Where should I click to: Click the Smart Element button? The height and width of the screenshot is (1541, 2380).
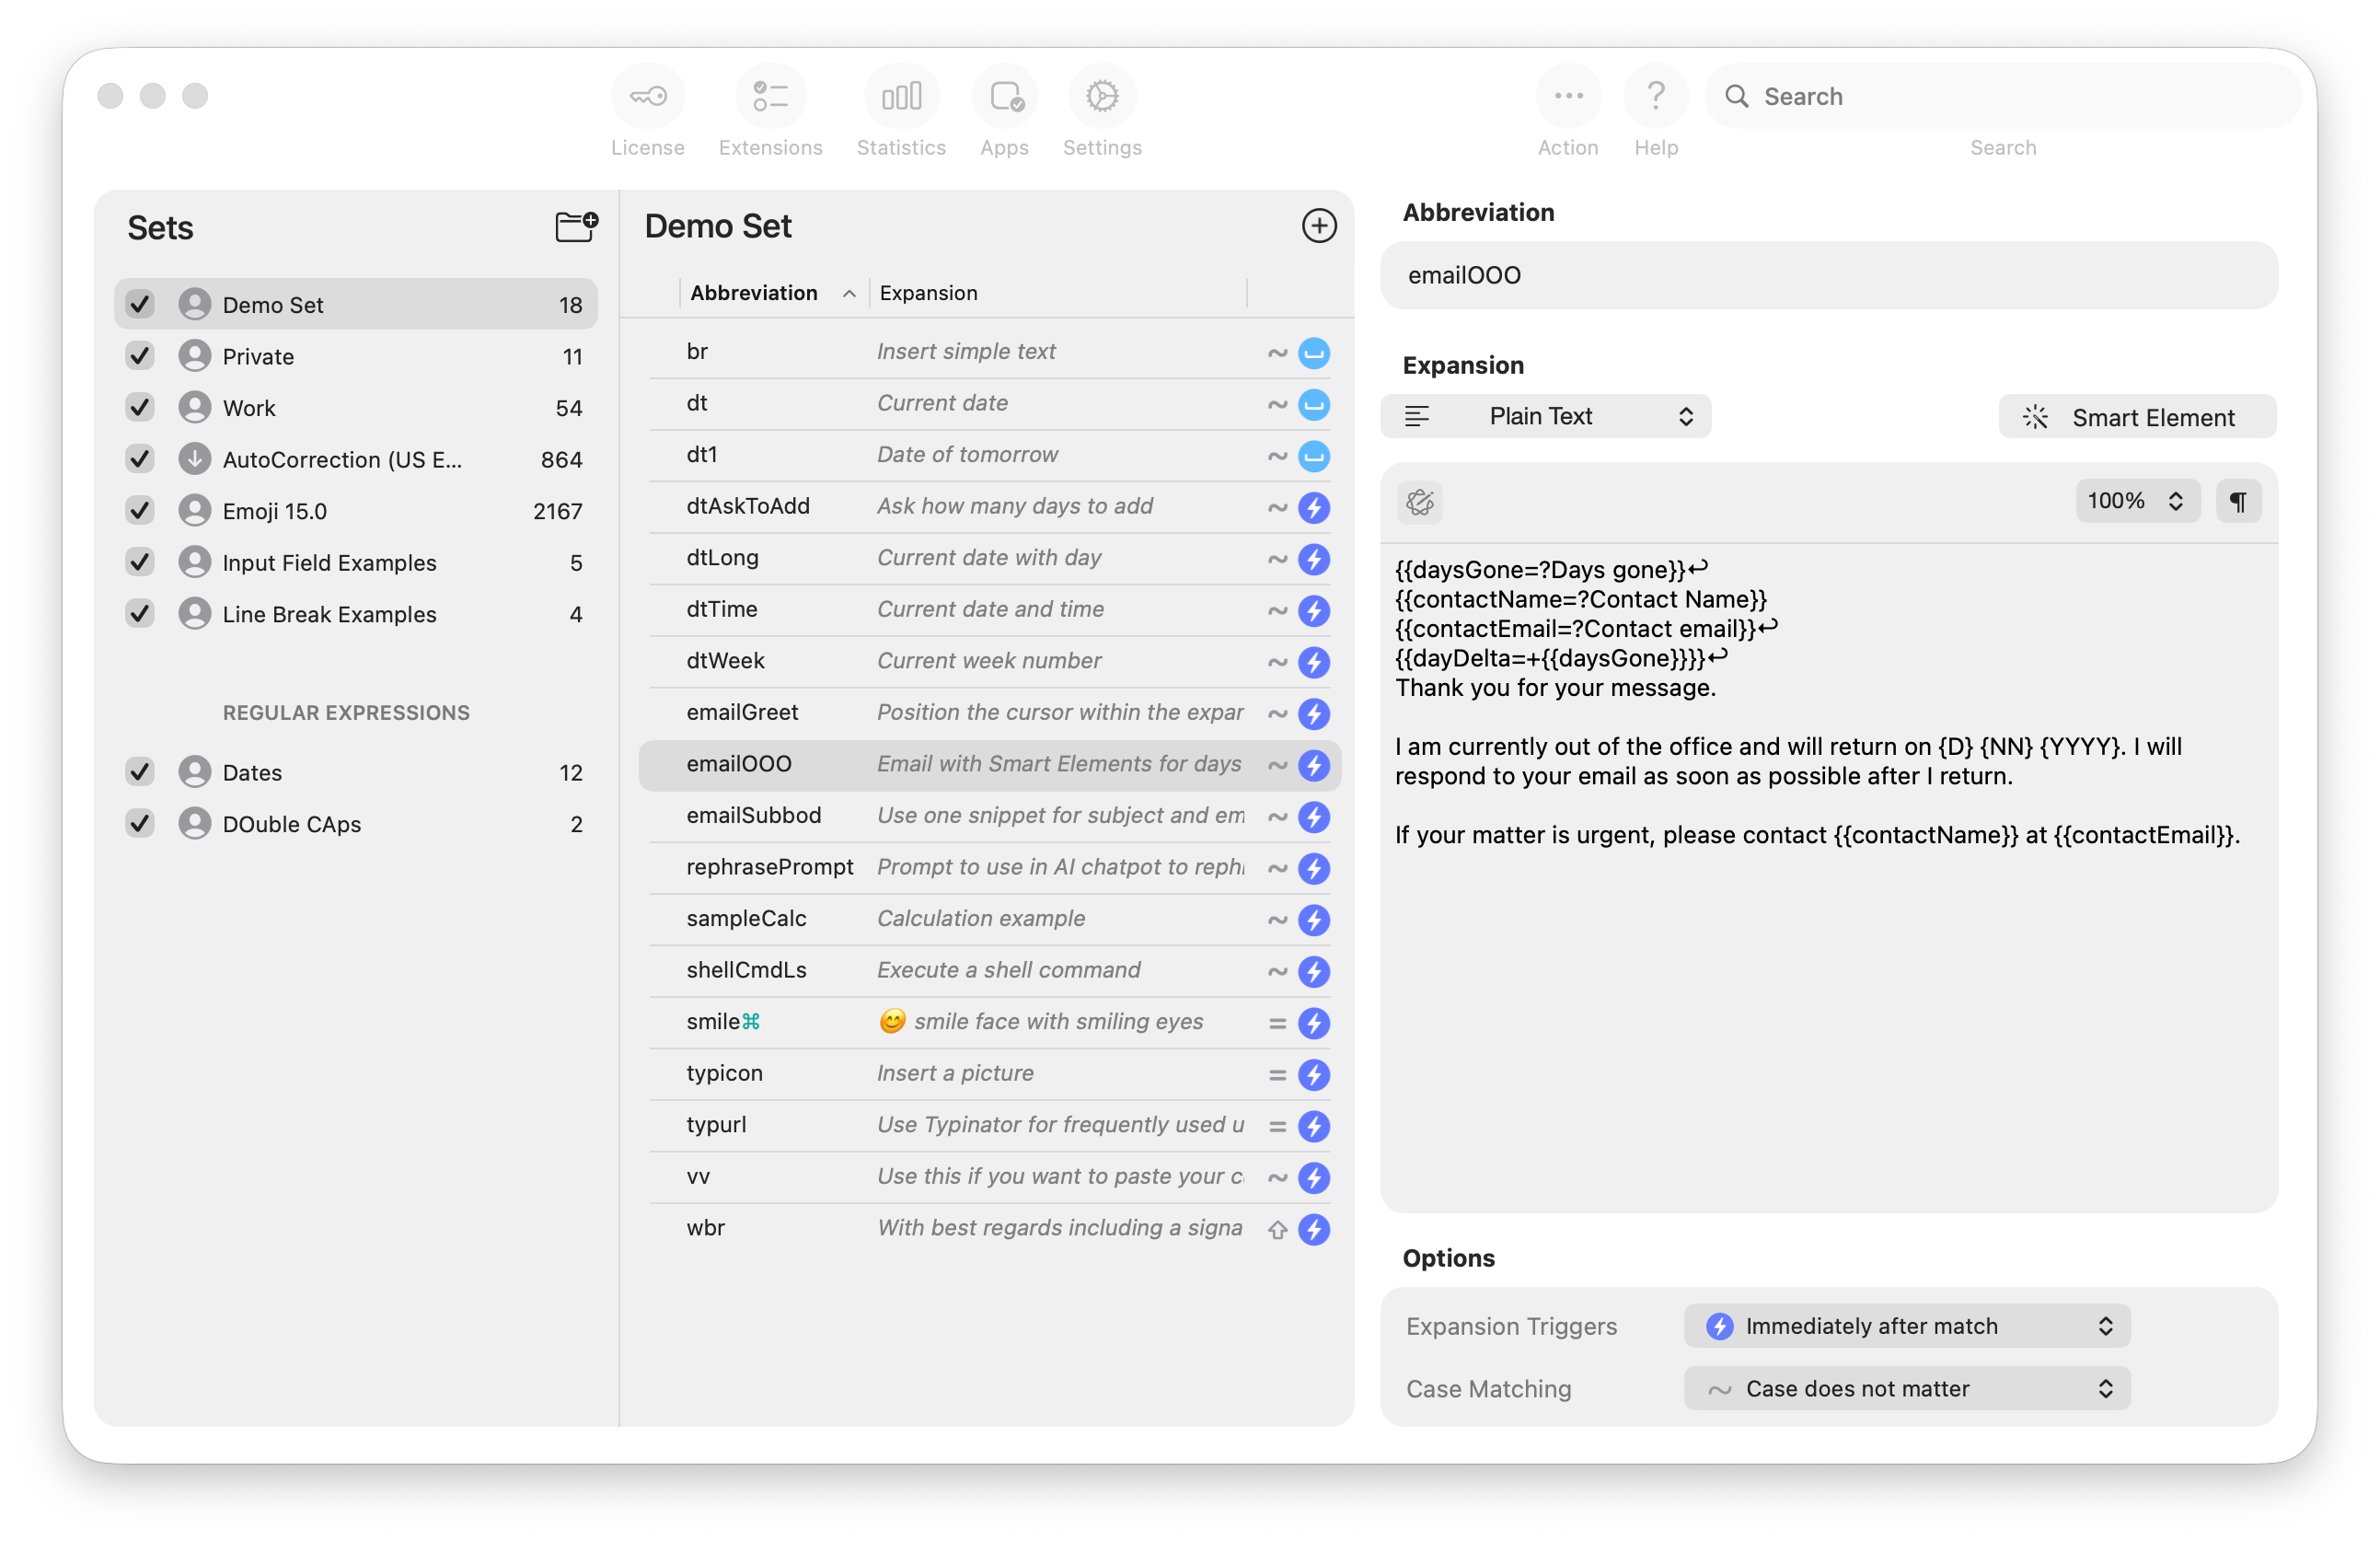[x=2136, y=417]
